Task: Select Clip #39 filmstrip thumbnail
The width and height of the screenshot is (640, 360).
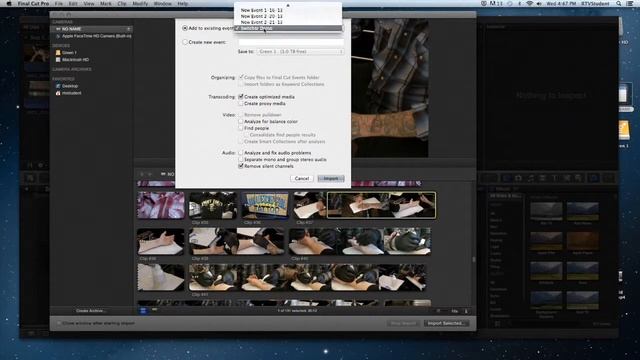Action: (x=236, y=242)
